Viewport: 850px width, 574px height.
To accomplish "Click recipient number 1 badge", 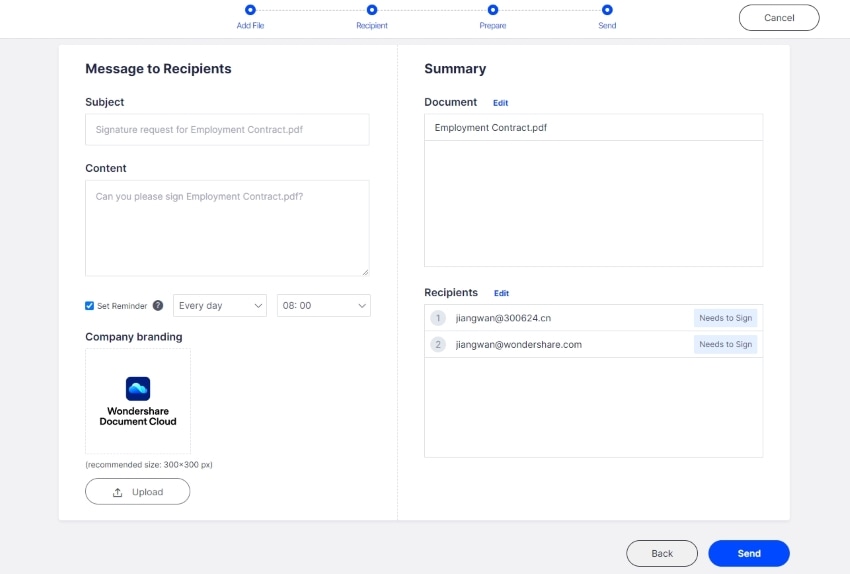I will point(437,318).
